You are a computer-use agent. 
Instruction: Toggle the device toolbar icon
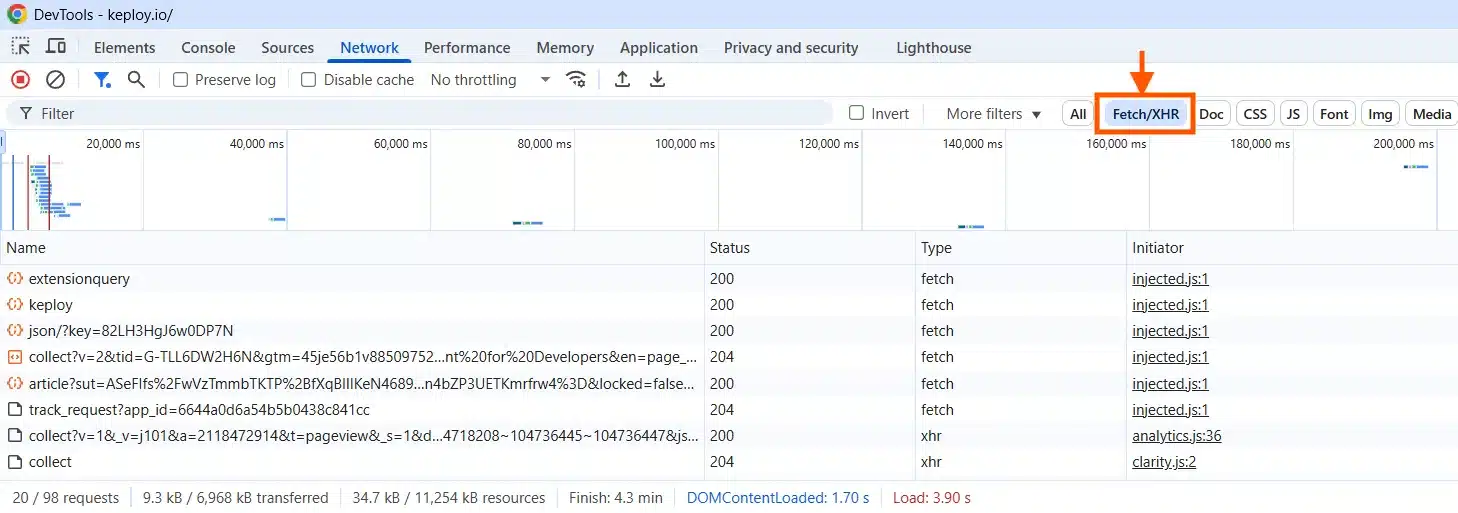(x=56, y=47)
